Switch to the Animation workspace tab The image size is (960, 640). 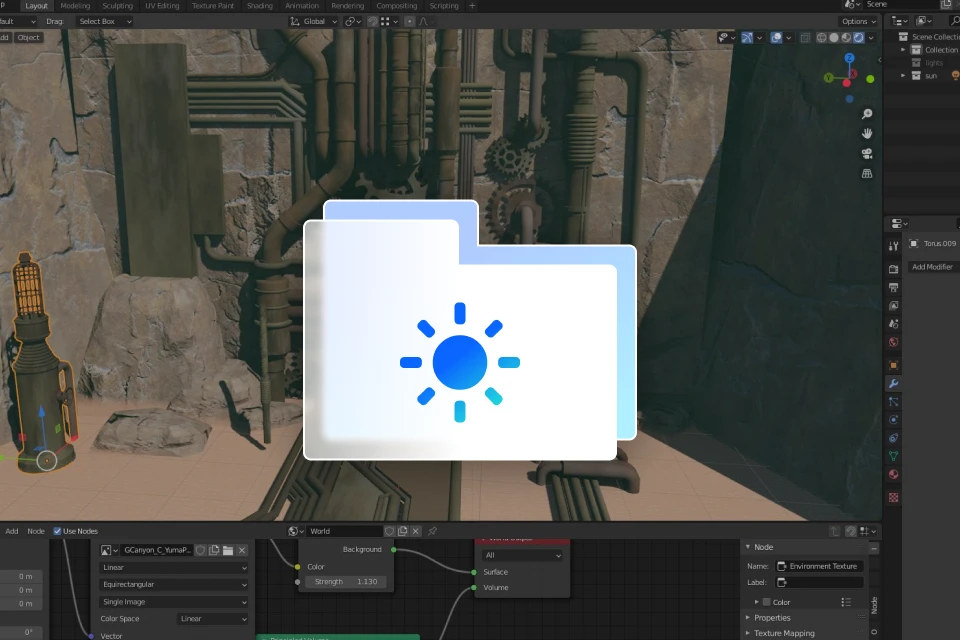[302, 6]
